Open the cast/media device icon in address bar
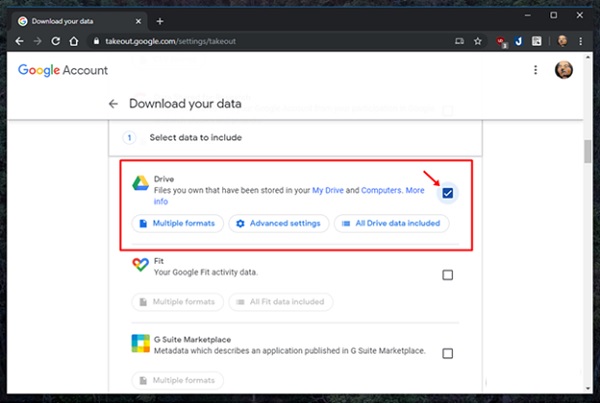 pos(460,41)
